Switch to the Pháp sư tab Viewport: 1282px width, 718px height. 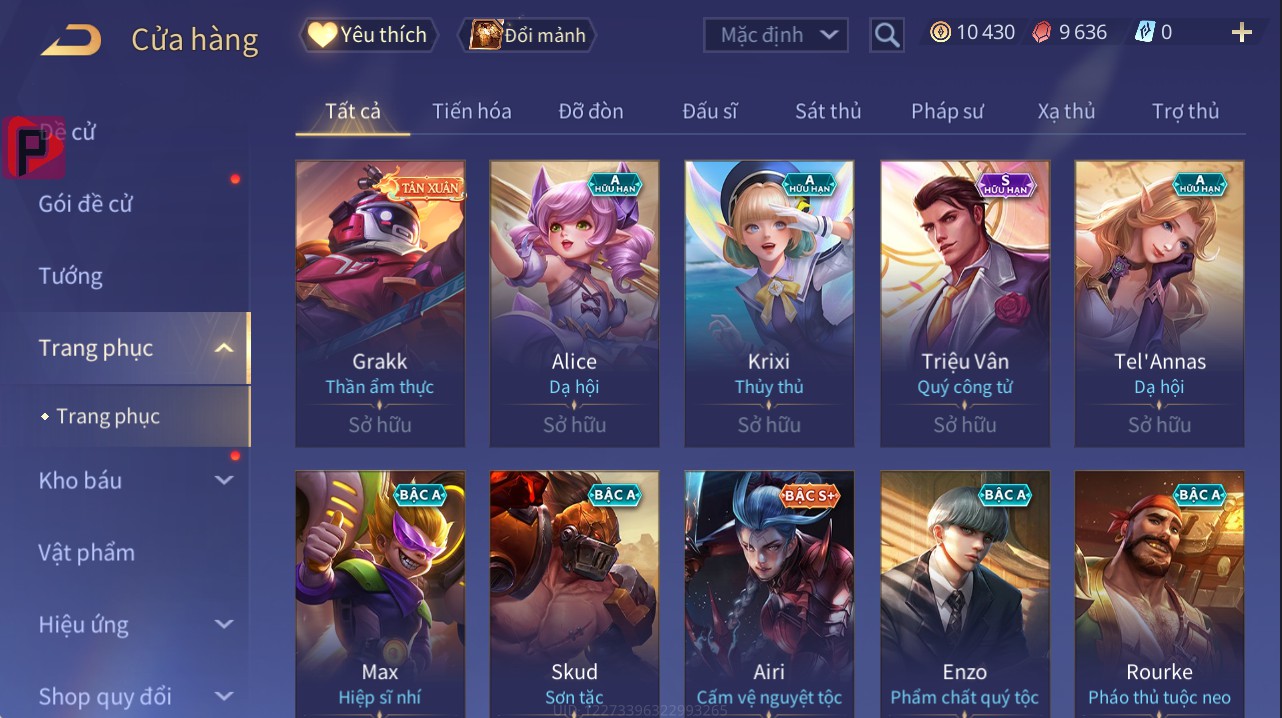pyautogui.click(x=947, y=111)
